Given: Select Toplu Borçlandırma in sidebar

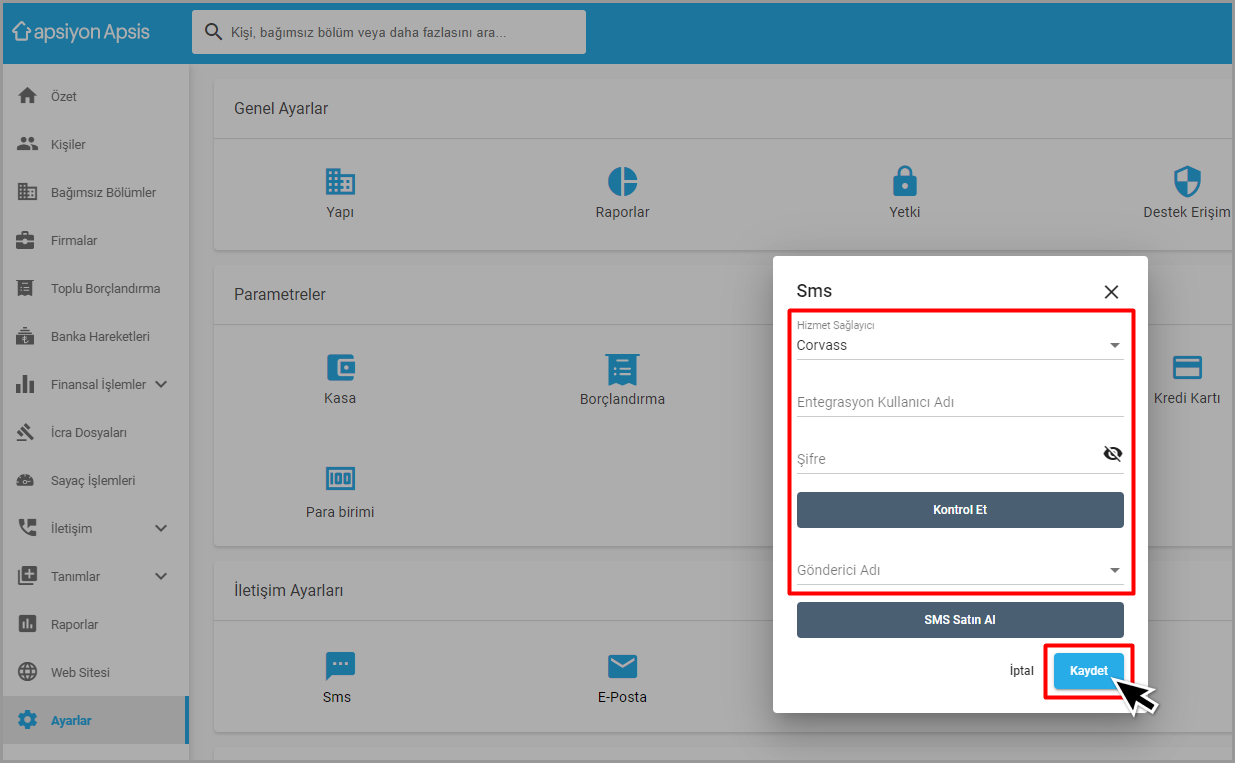Looking at the screenshot, I should tap(95, 288).
